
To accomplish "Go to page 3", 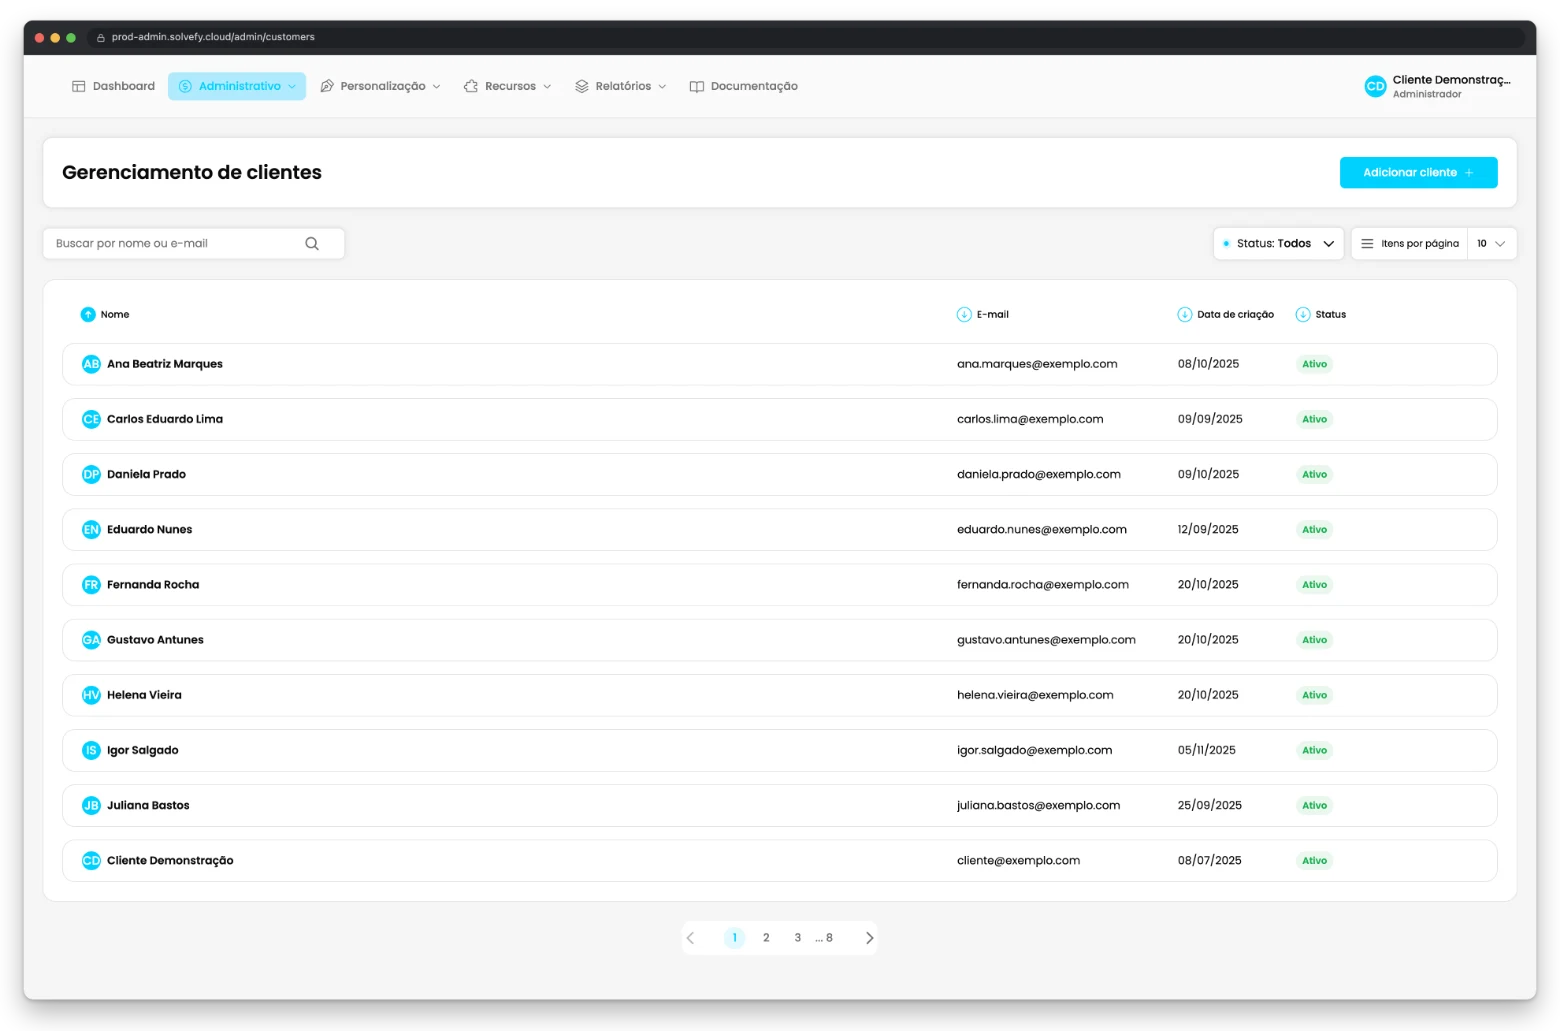I will point(797,938).
